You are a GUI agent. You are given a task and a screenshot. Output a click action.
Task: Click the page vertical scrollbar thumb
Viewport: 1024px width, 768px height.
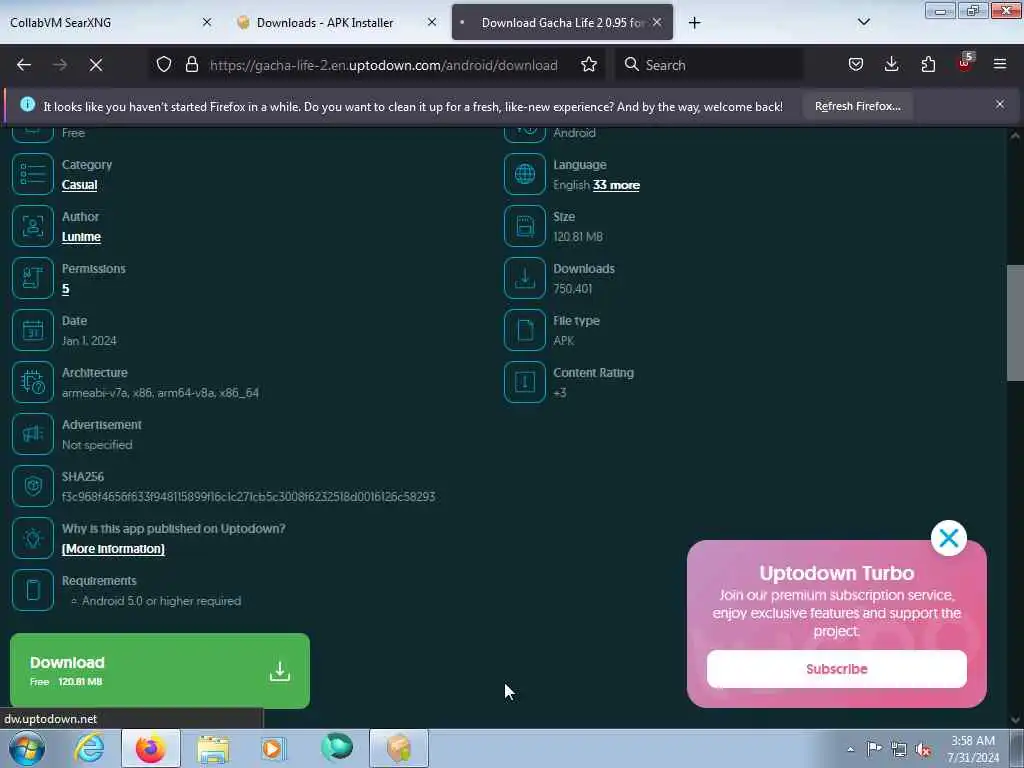tap(1014, 323)
